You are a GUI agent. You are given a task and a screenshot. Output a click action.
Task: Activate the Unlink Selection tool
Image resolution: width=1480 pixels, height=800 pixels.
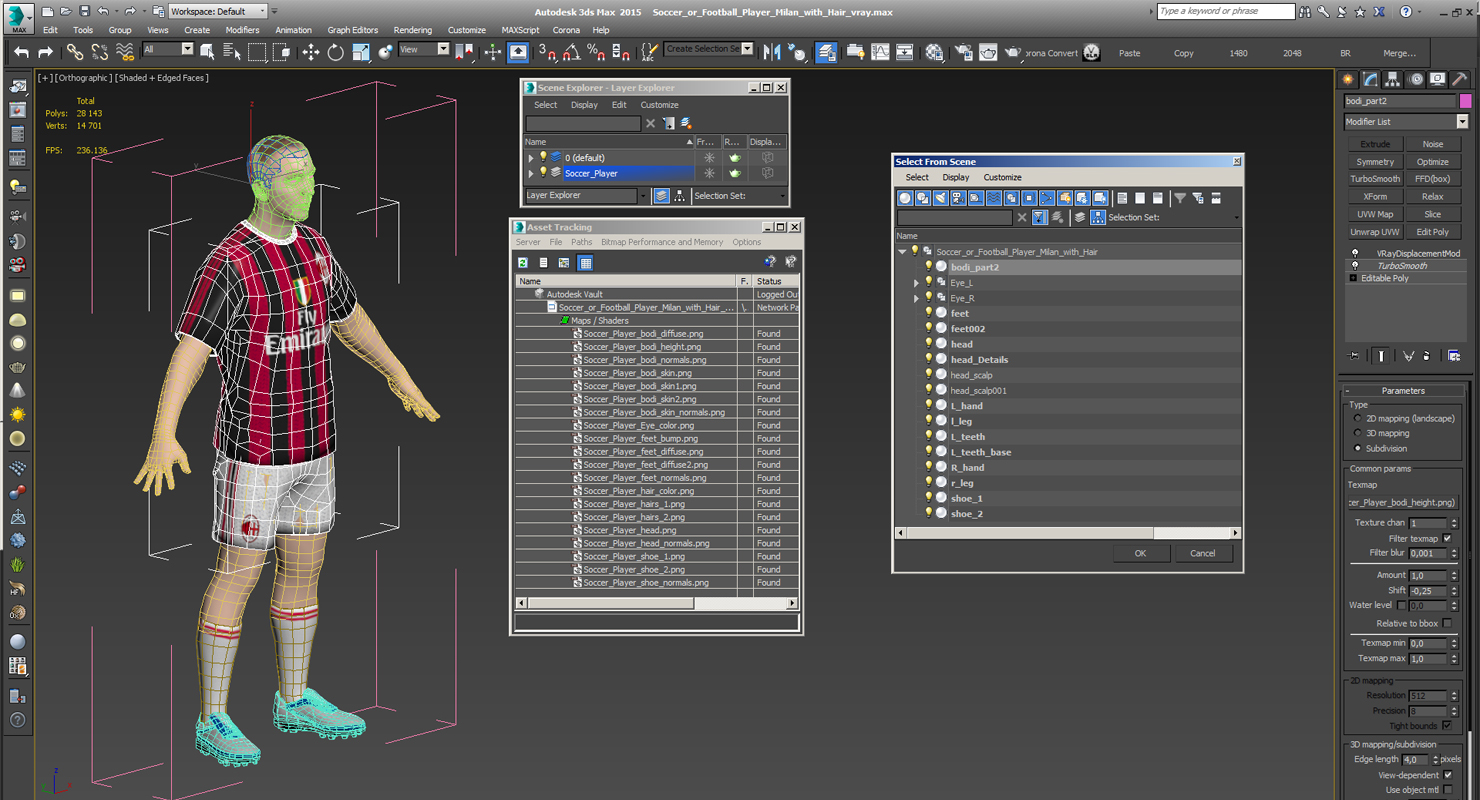[x=99, y=52]
